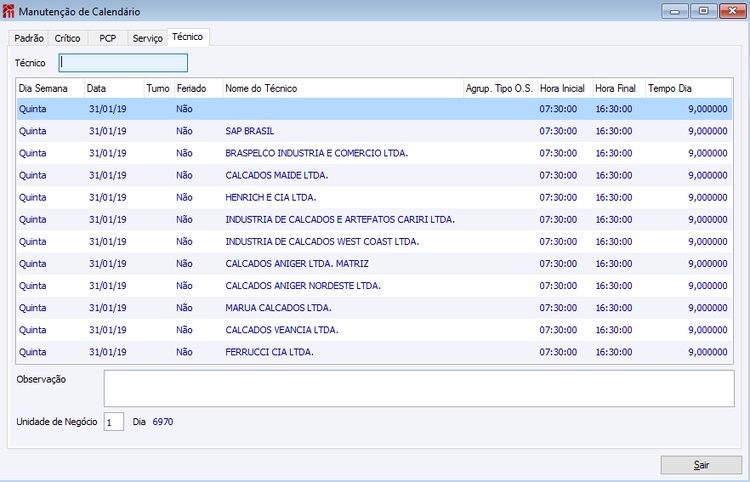Select the CALCADOS VEANCIA LTDA. row
The image size is (750, 482).
pos(374,330)
